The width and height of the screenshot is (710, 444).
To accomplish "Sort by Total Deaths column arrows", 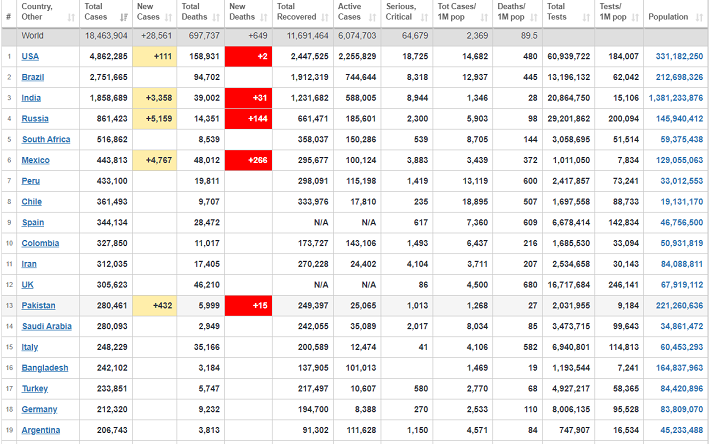I will (x=216, y=18).
